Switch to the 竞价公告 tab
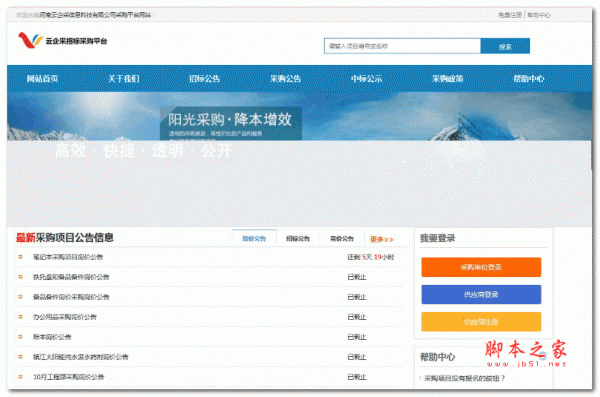The image size is (600, 397). coord(342,239)
